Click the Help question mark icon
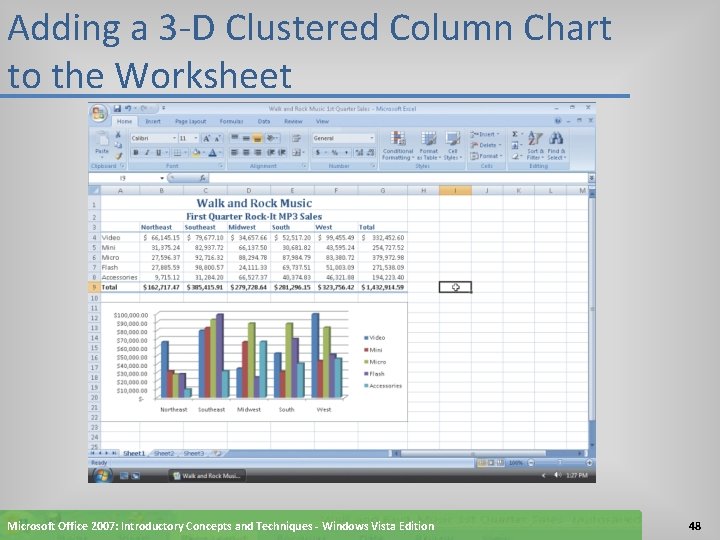This screenshot has width=720, height=540. click(x=558, y=121)
